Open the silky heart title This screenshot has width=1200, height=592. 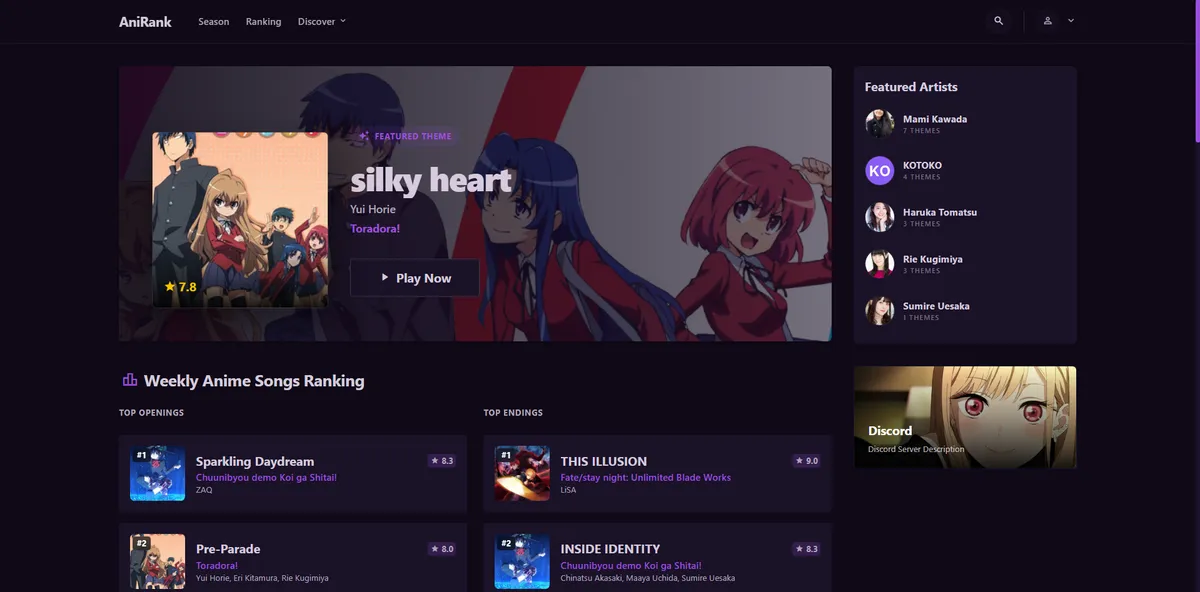[x=431, y=180]
